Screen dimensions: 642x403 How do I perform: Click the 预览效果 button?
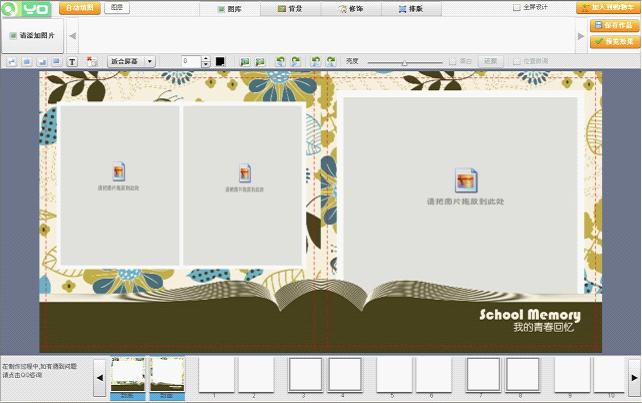click(x=614, y=42)
